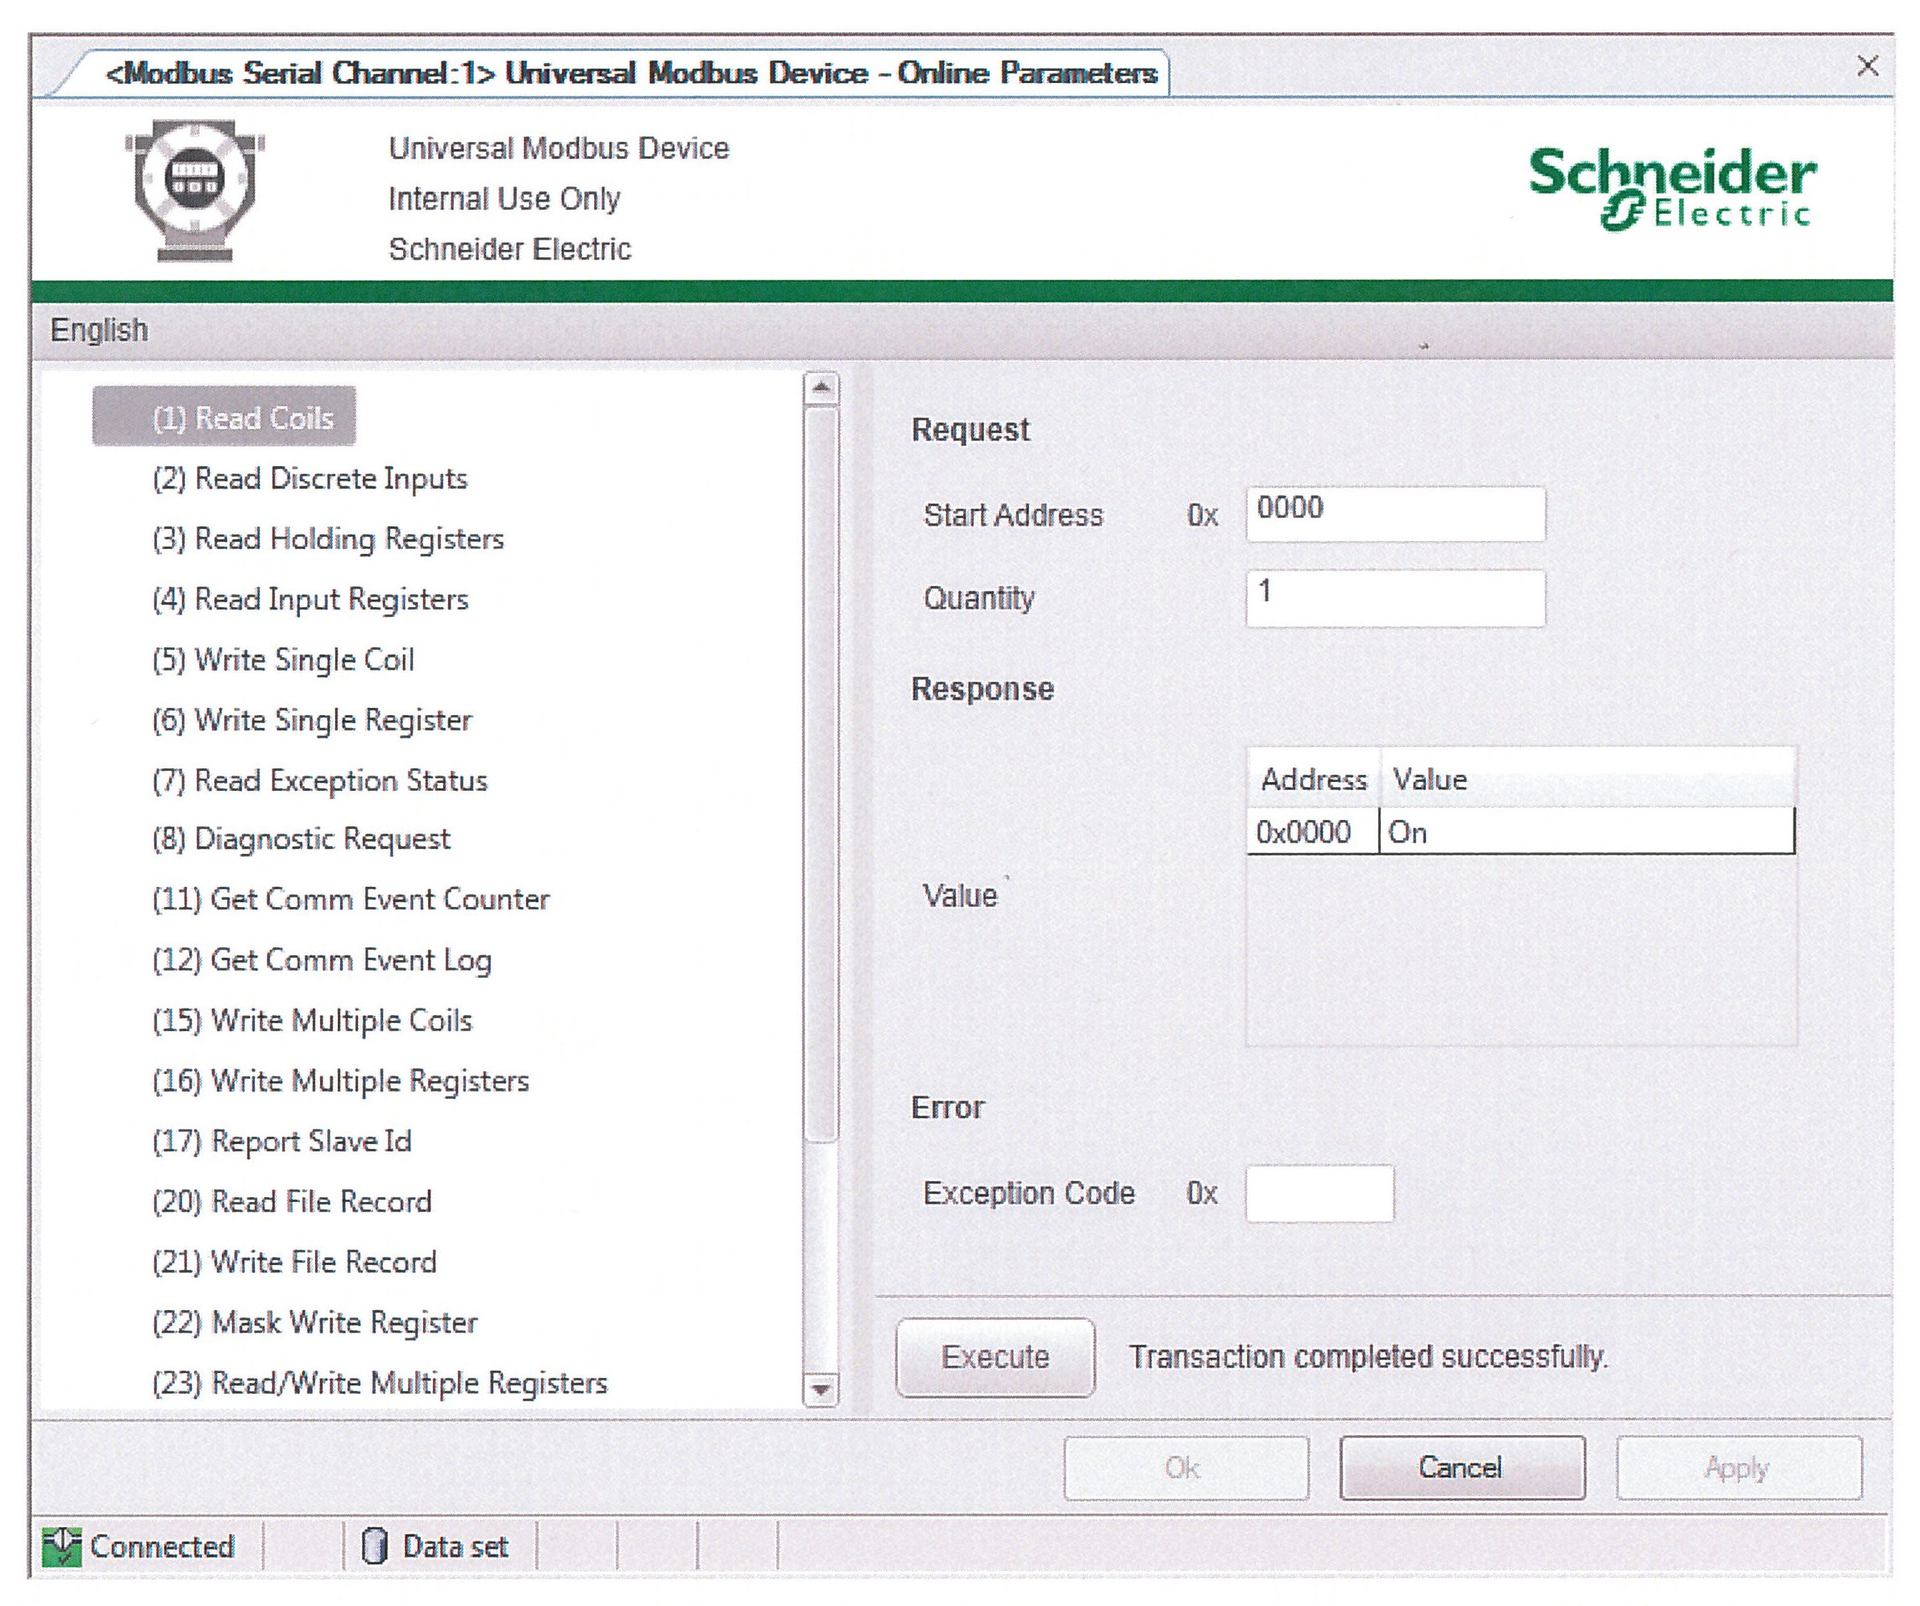
Task: Click the scrollbar down arrow
Action: [821, 1391]
